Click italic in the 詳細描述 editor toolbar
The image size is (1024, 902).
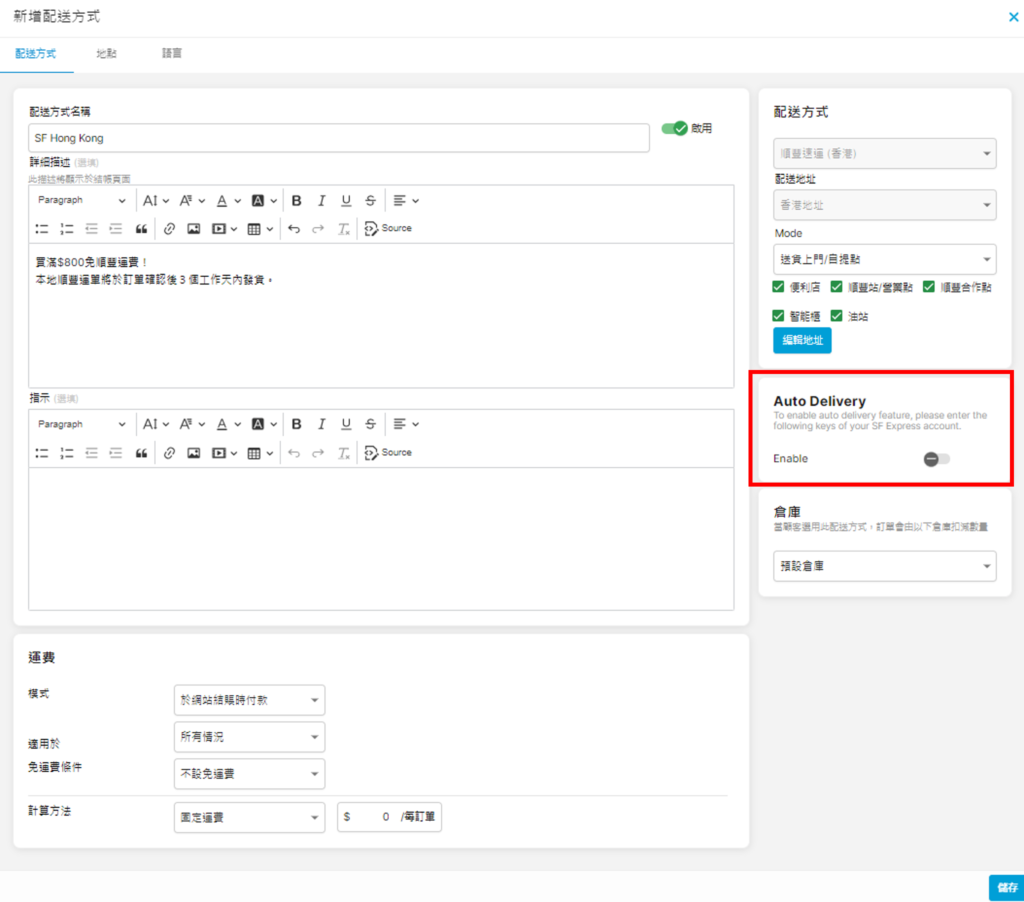click(x=321, y=200)
